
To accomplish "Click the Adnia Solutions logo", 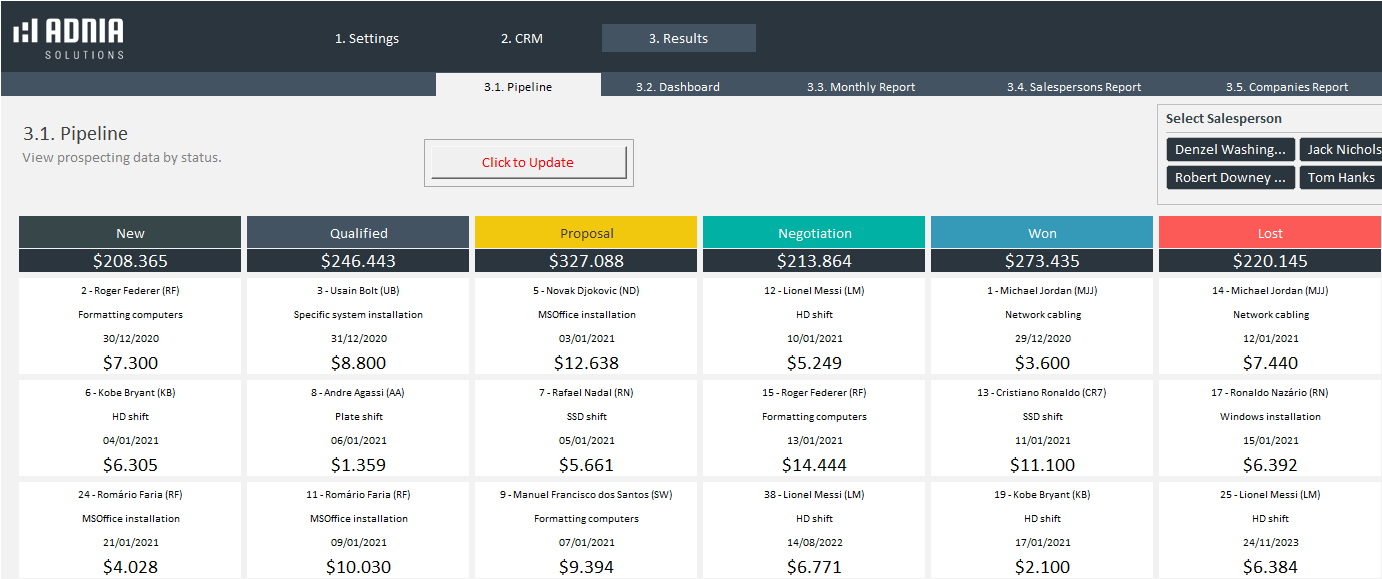I will [69, 38].
